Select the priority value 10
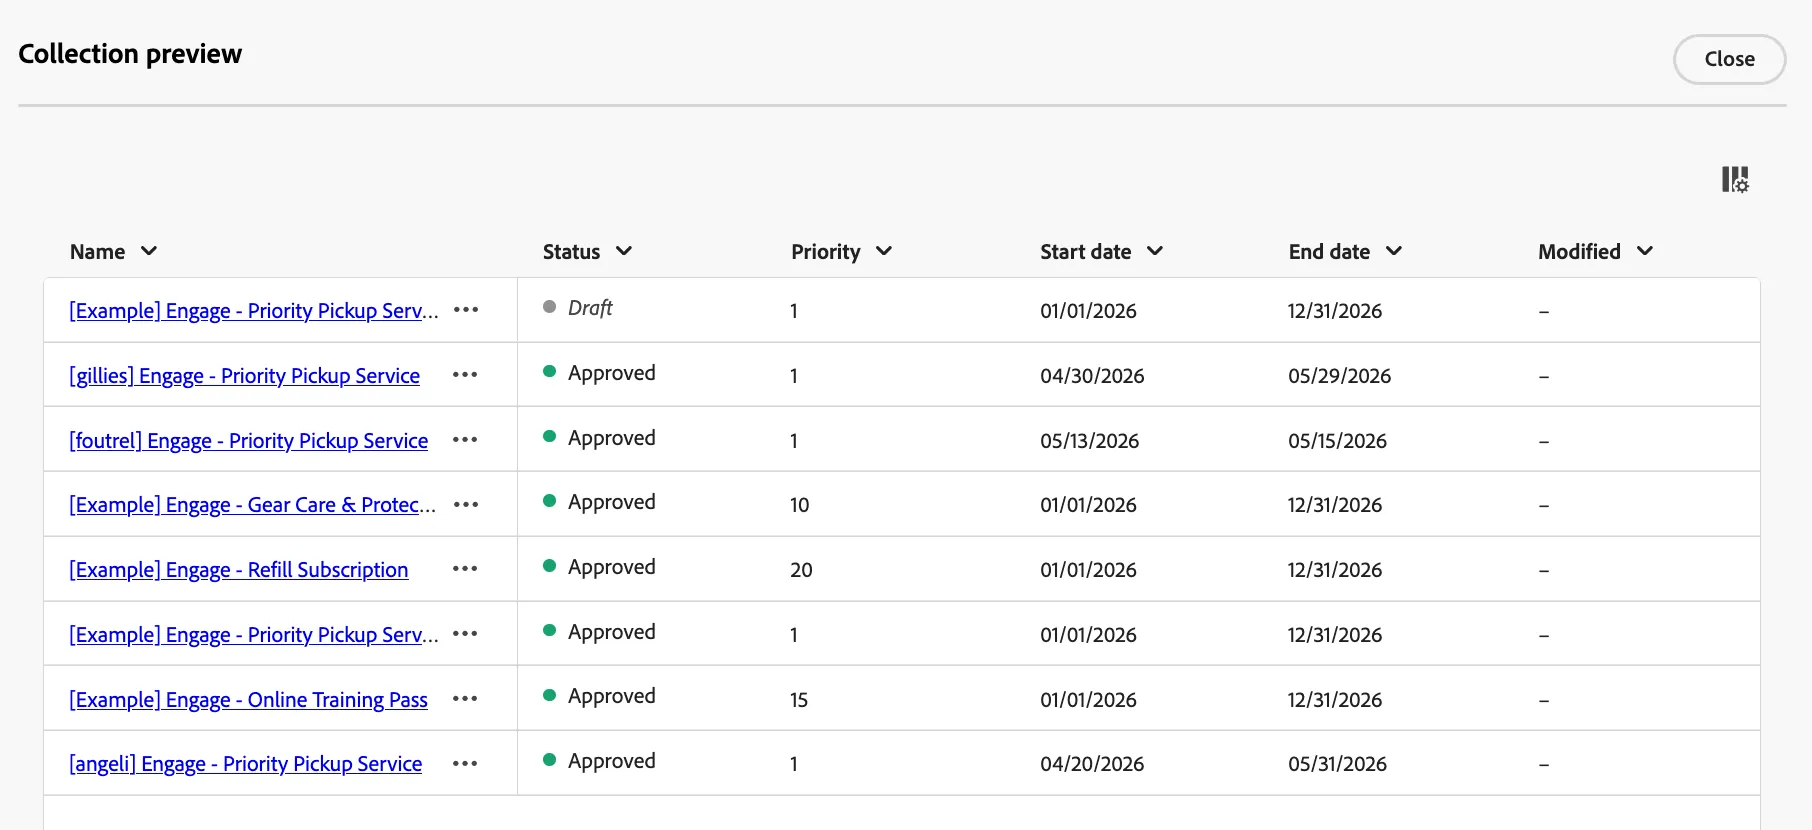 tap(800, 505)
